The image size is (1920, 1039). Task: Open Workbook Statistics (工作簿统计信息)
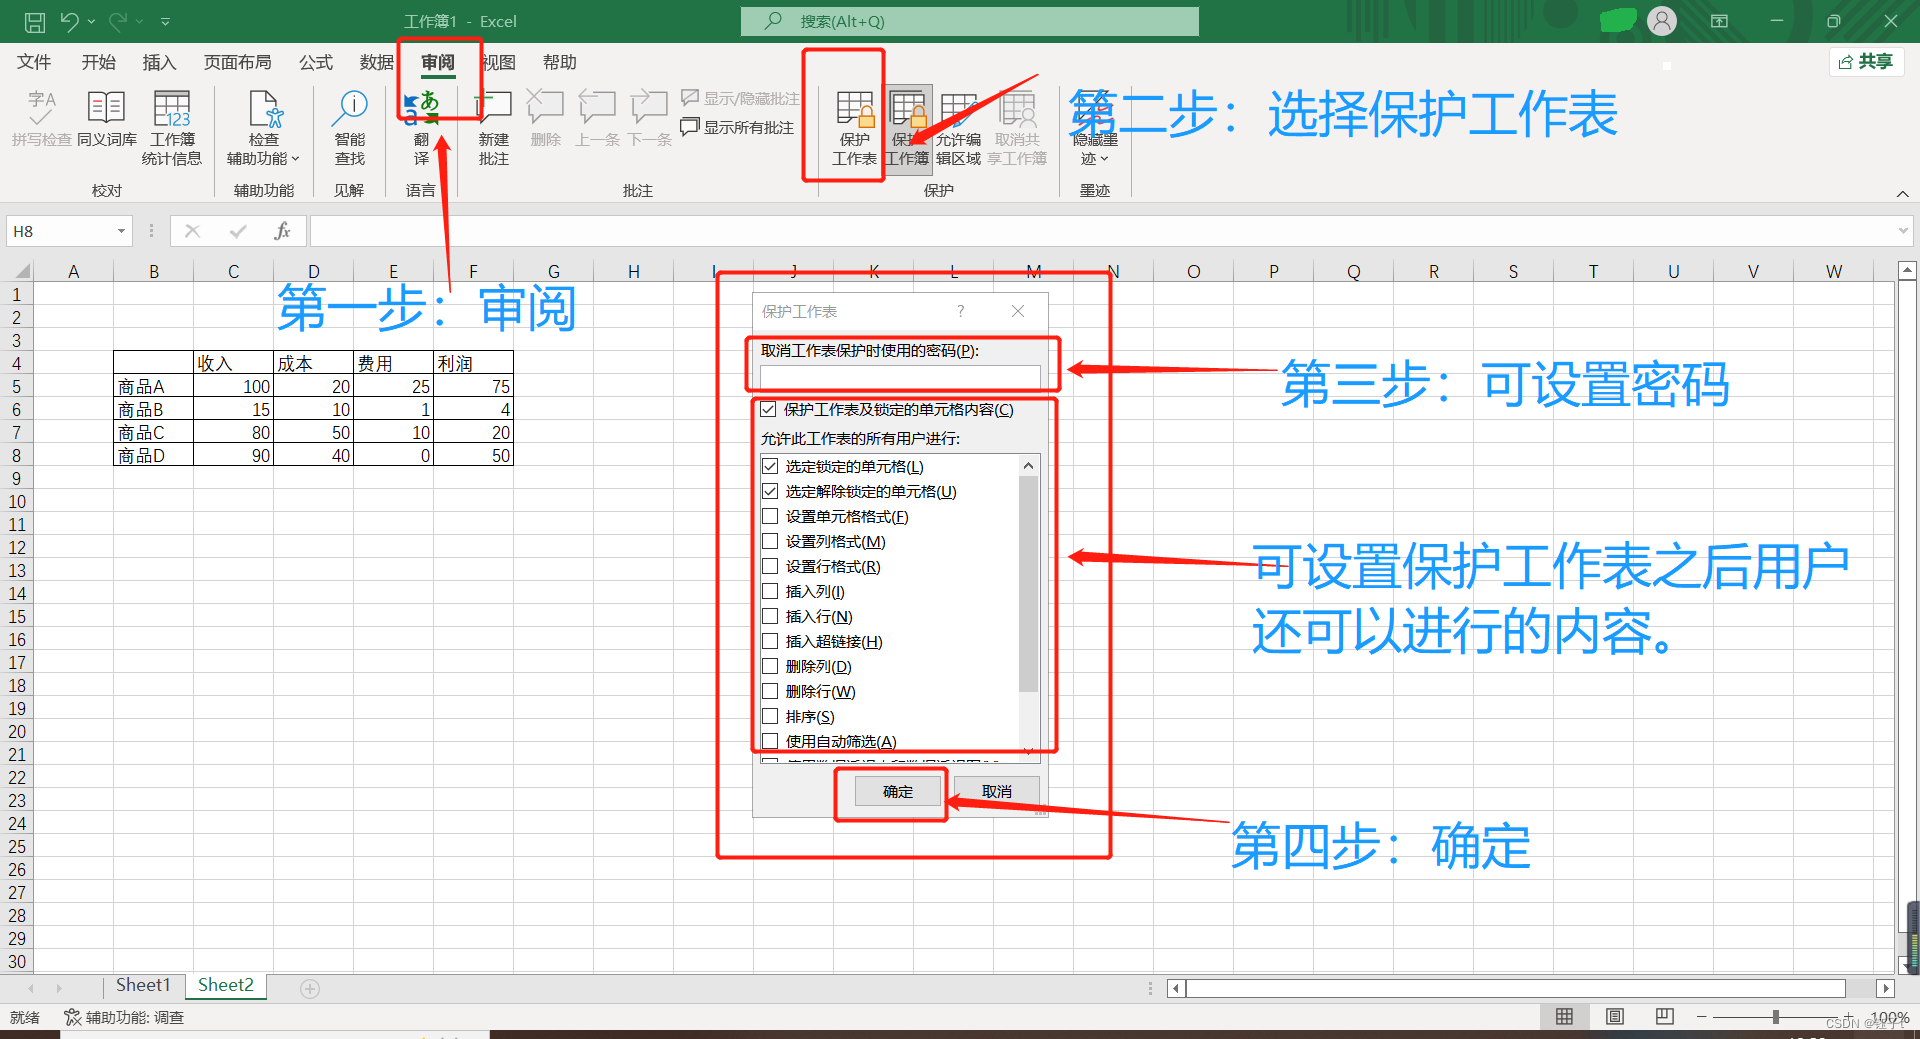172,128
